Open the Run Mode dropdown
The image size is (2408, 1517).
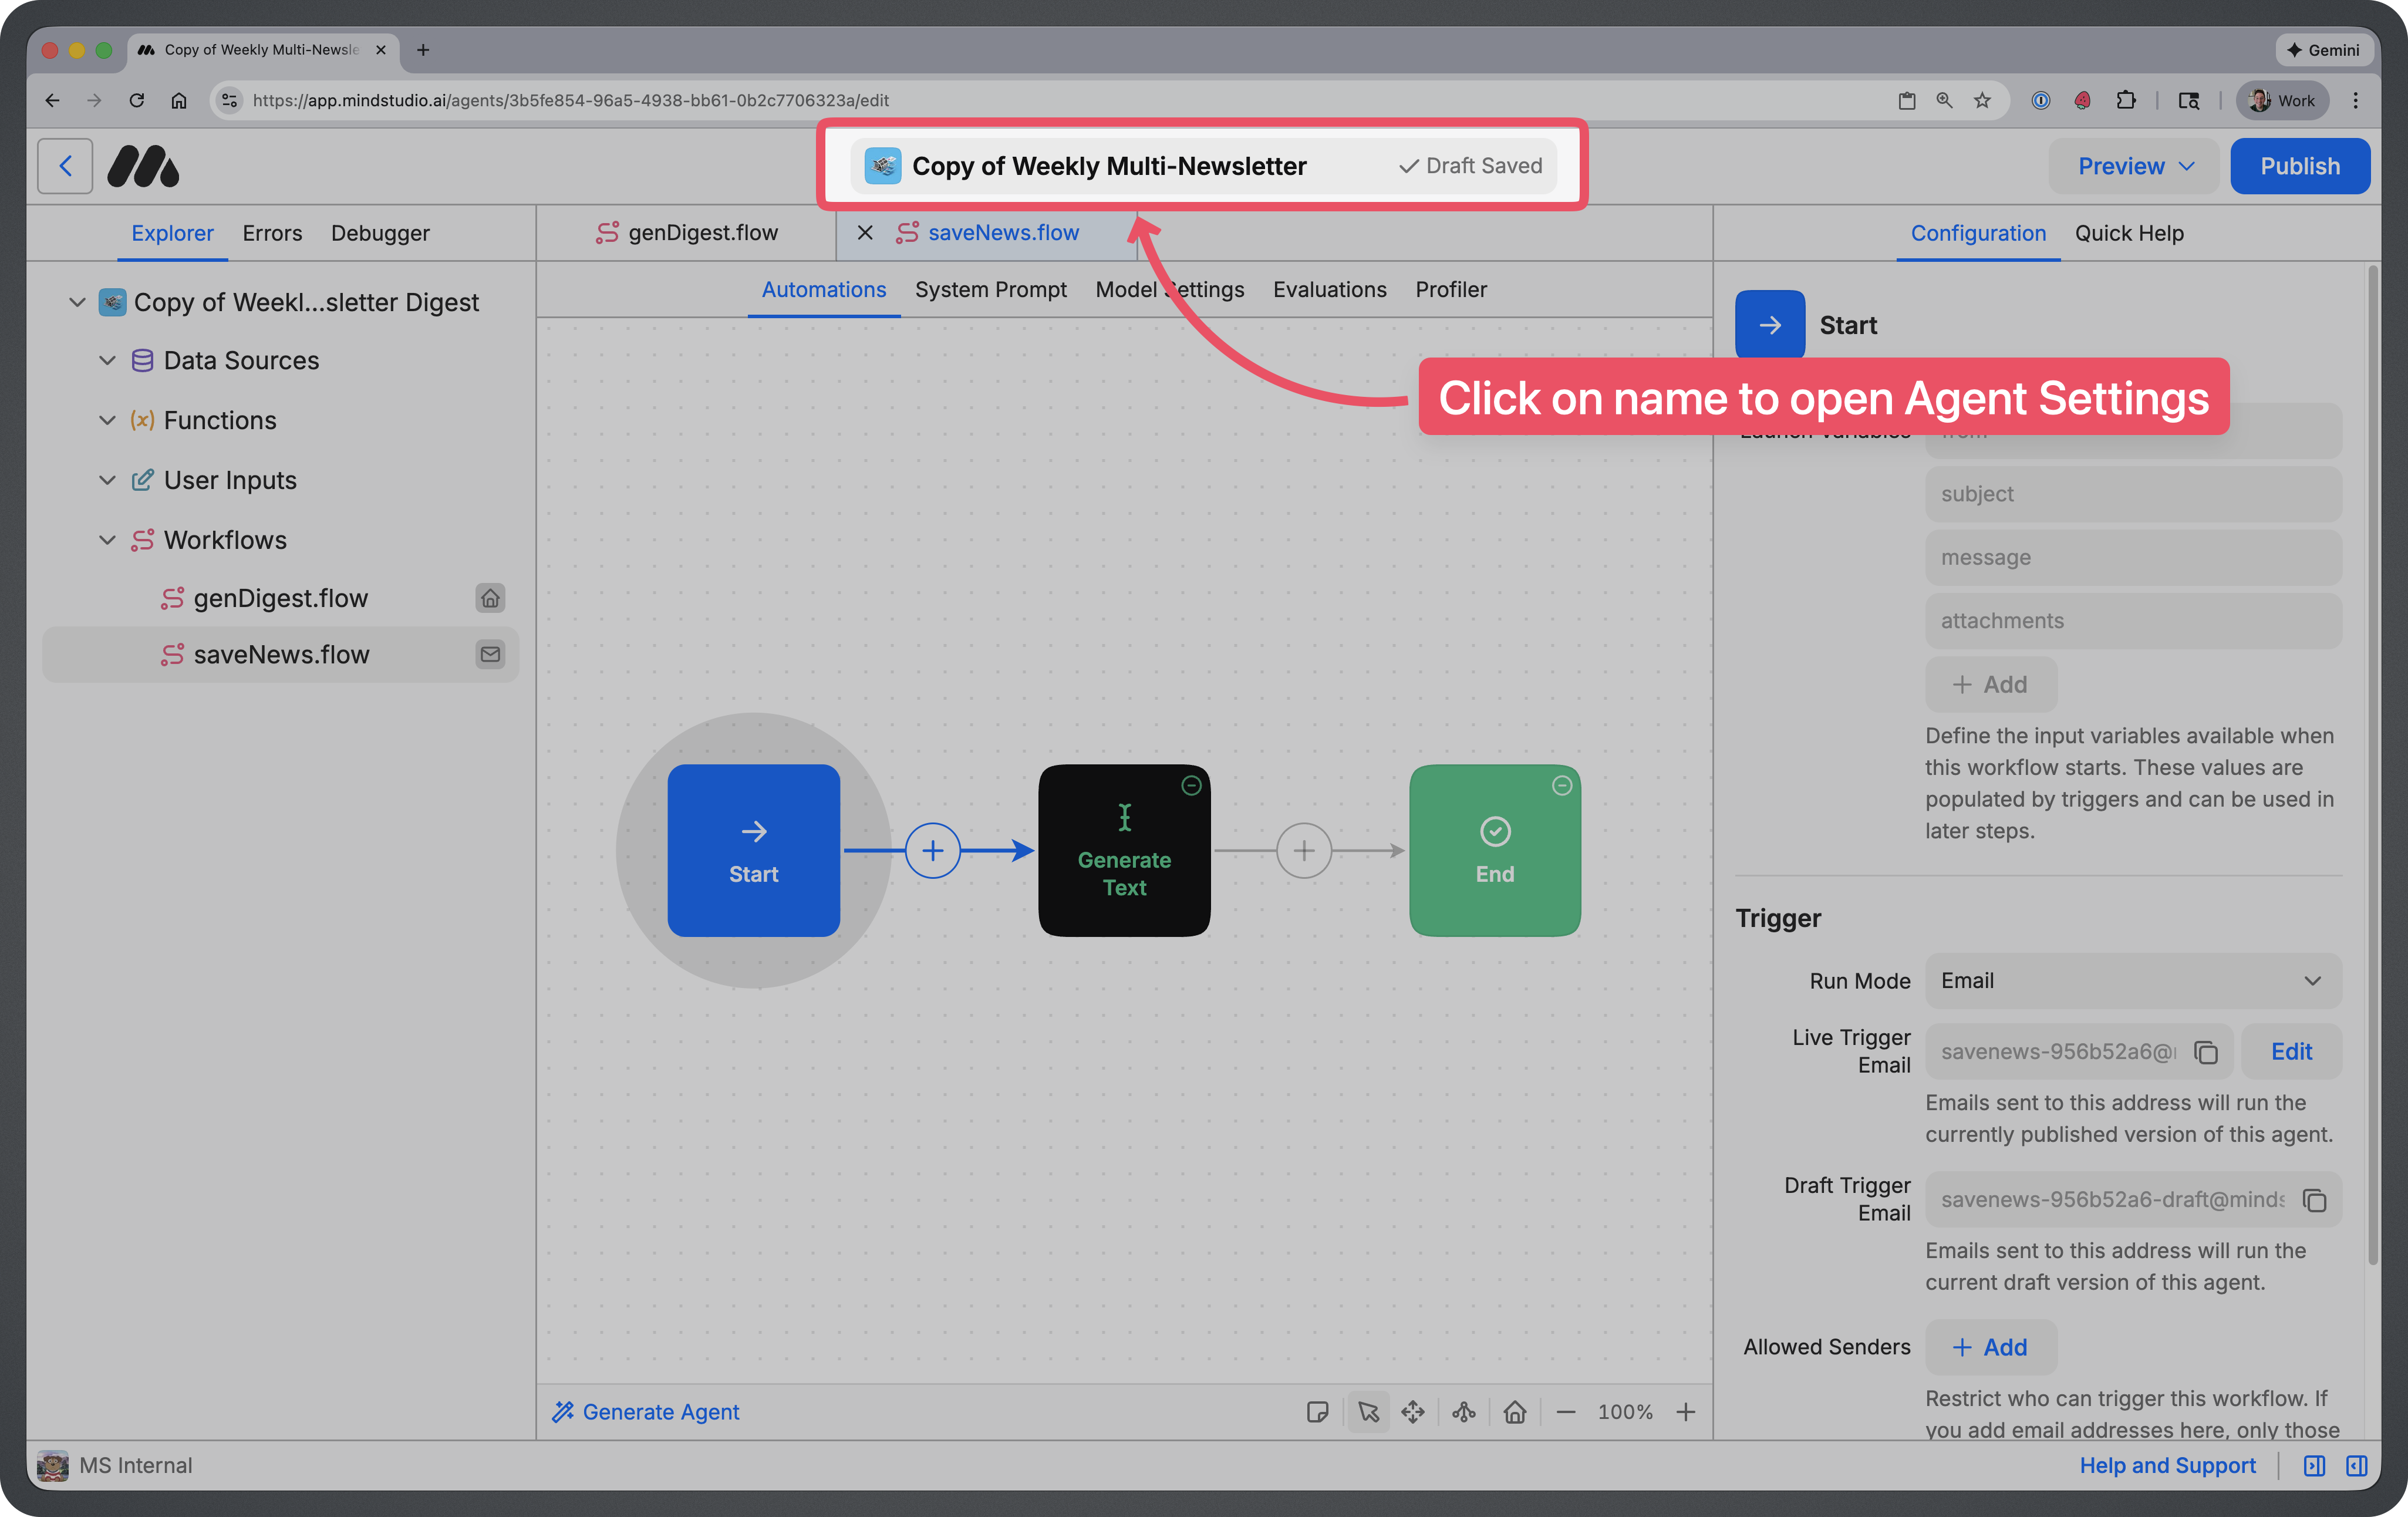click(x=2132, y=980)
